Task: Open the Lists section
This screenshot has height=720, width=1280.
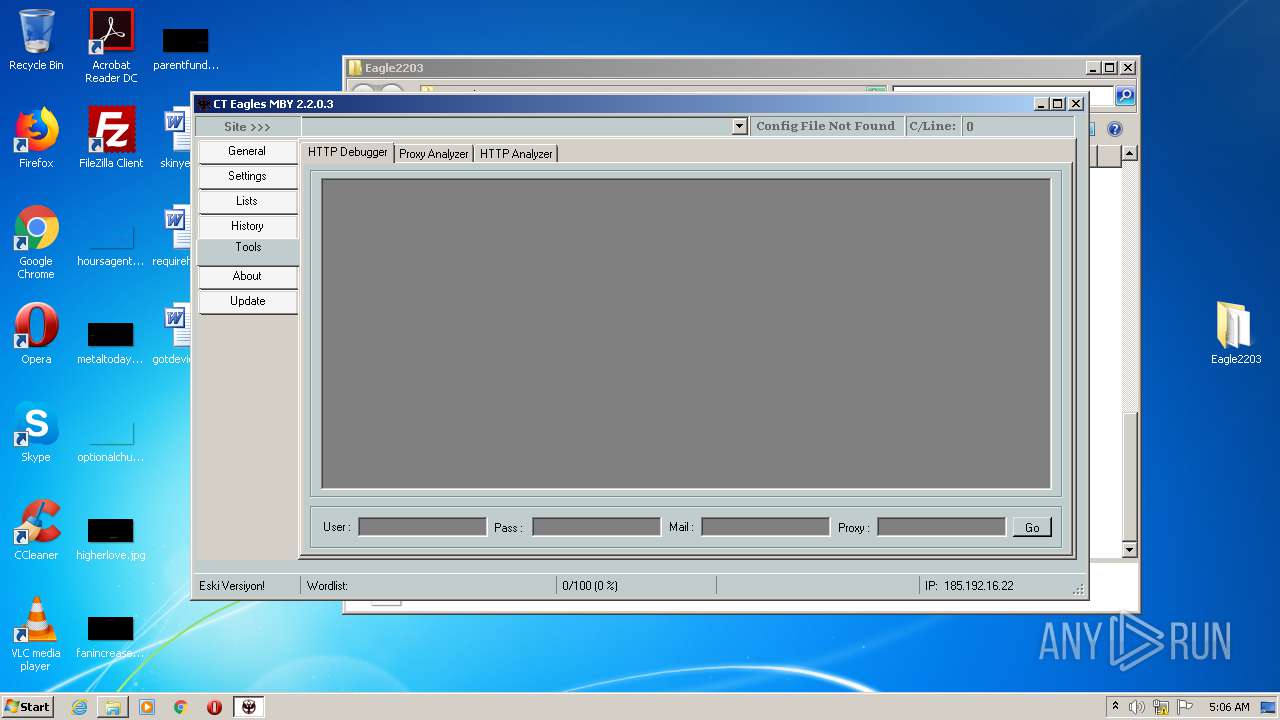Action: coord(247,201)
